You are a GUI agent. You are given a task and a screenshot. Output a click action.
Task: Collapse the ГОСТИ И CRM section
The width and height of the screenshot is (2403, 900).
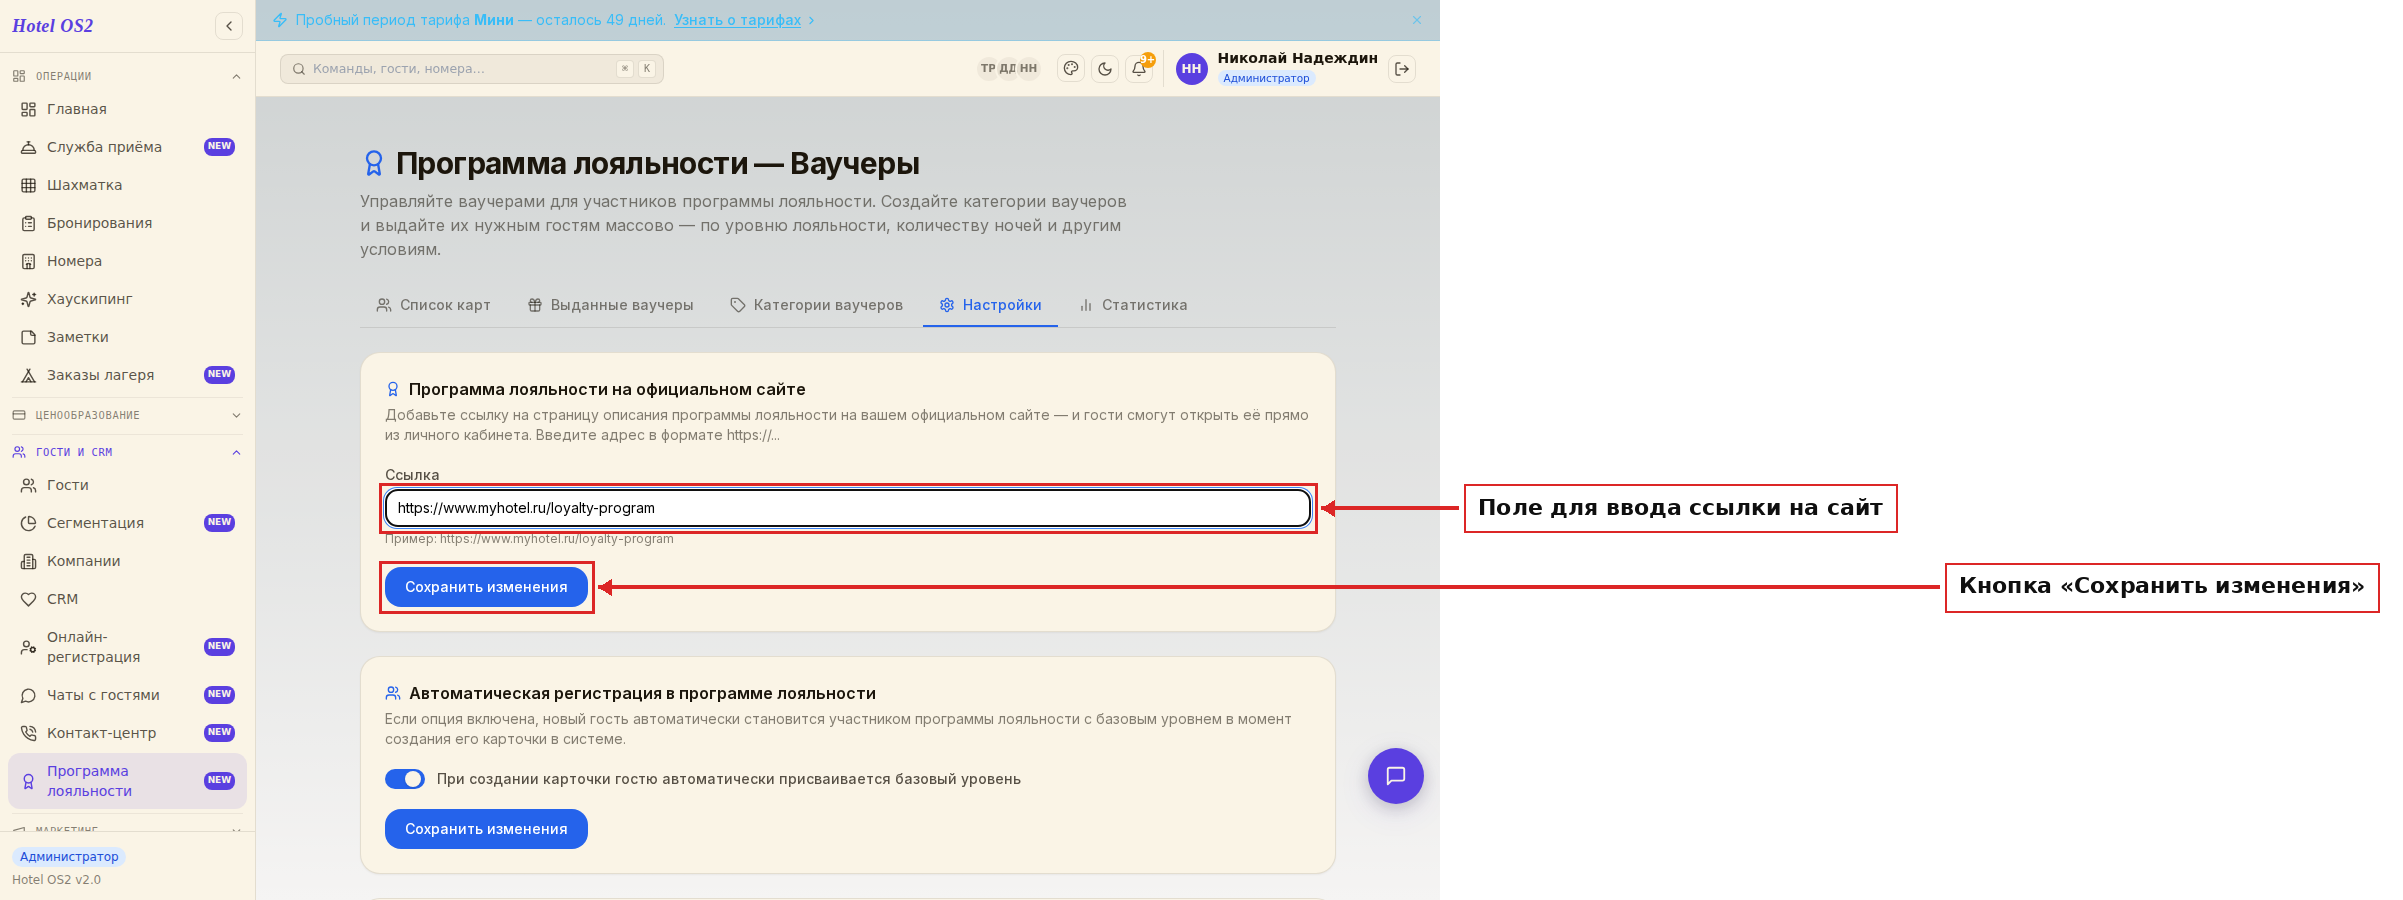pos(127,452)
